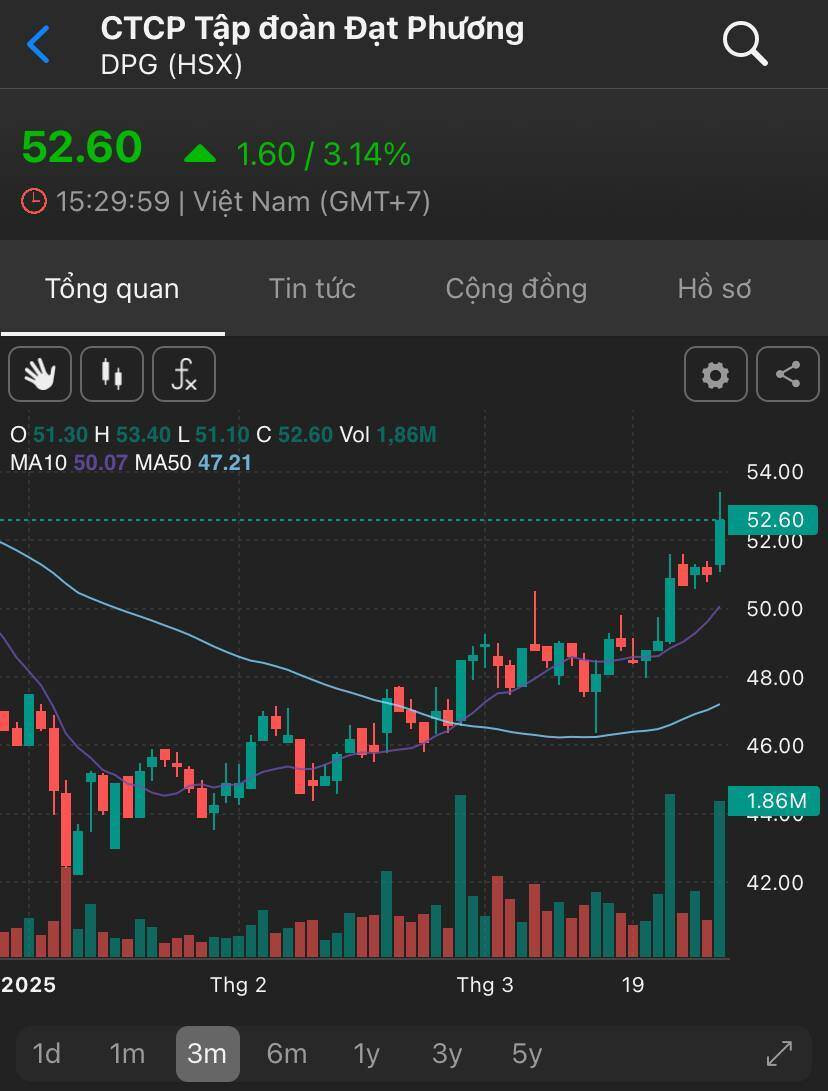Image resolution: width=828 pixels, height=1091 pixels.
Task: Open the fx indicators menu
Action: [x=184, y=374]
